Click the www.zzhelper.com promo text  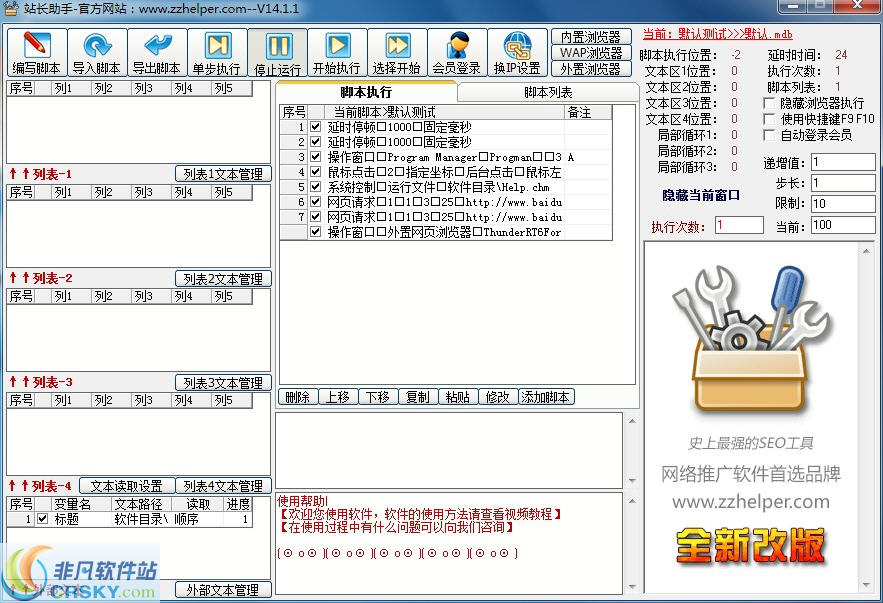(x=751, y=501)
